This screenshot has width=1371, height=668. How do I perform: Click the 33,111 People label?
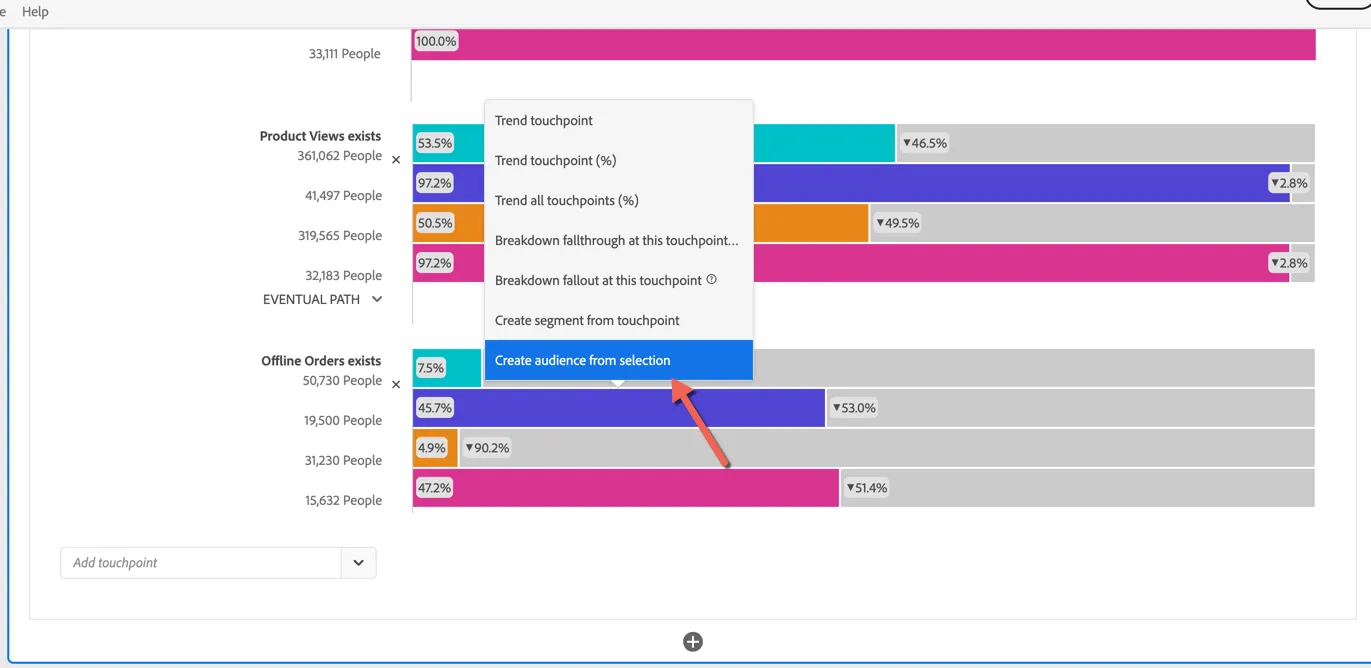click(345, 54)
